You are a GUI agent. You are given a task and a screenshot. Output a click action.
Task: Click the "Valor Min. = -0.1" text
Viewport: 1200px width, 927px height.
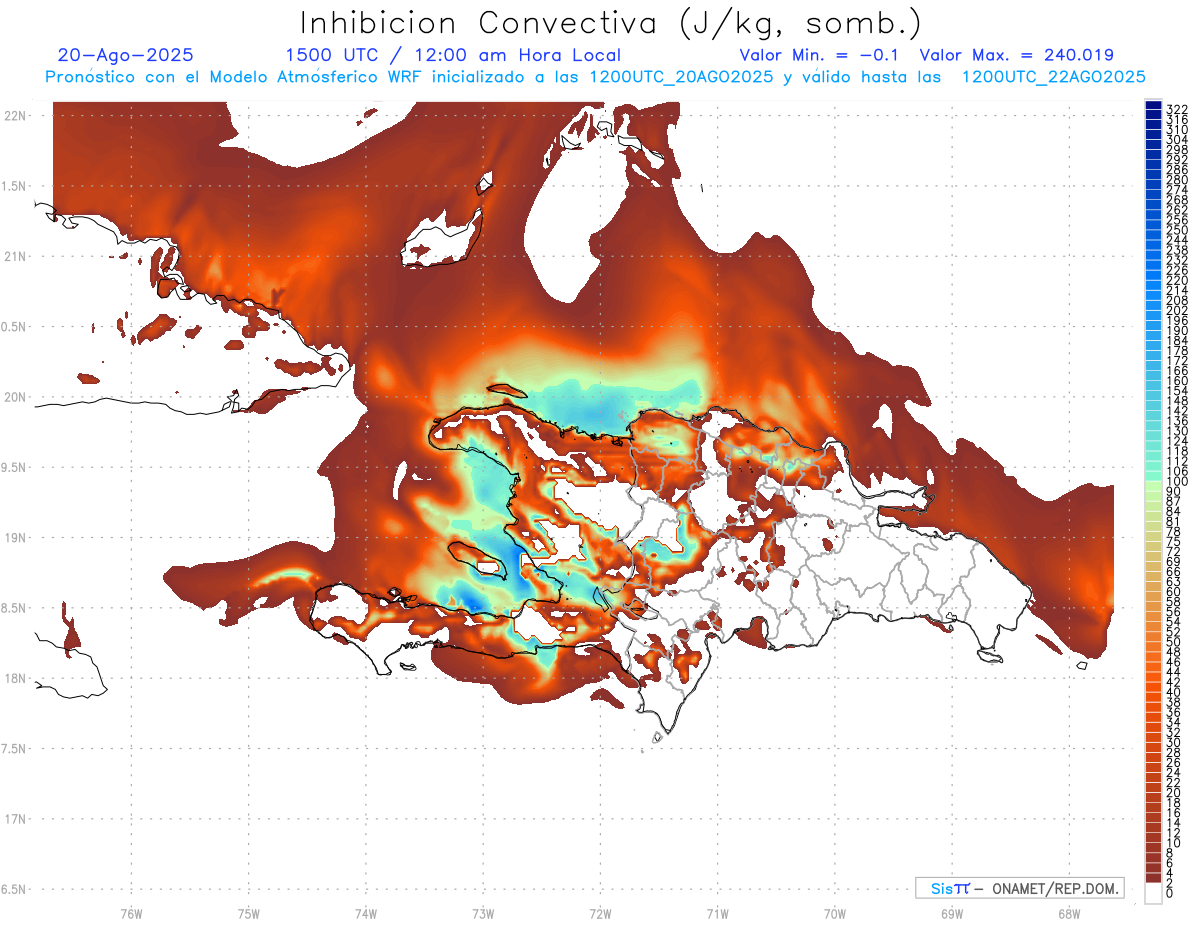click(820, 55)
